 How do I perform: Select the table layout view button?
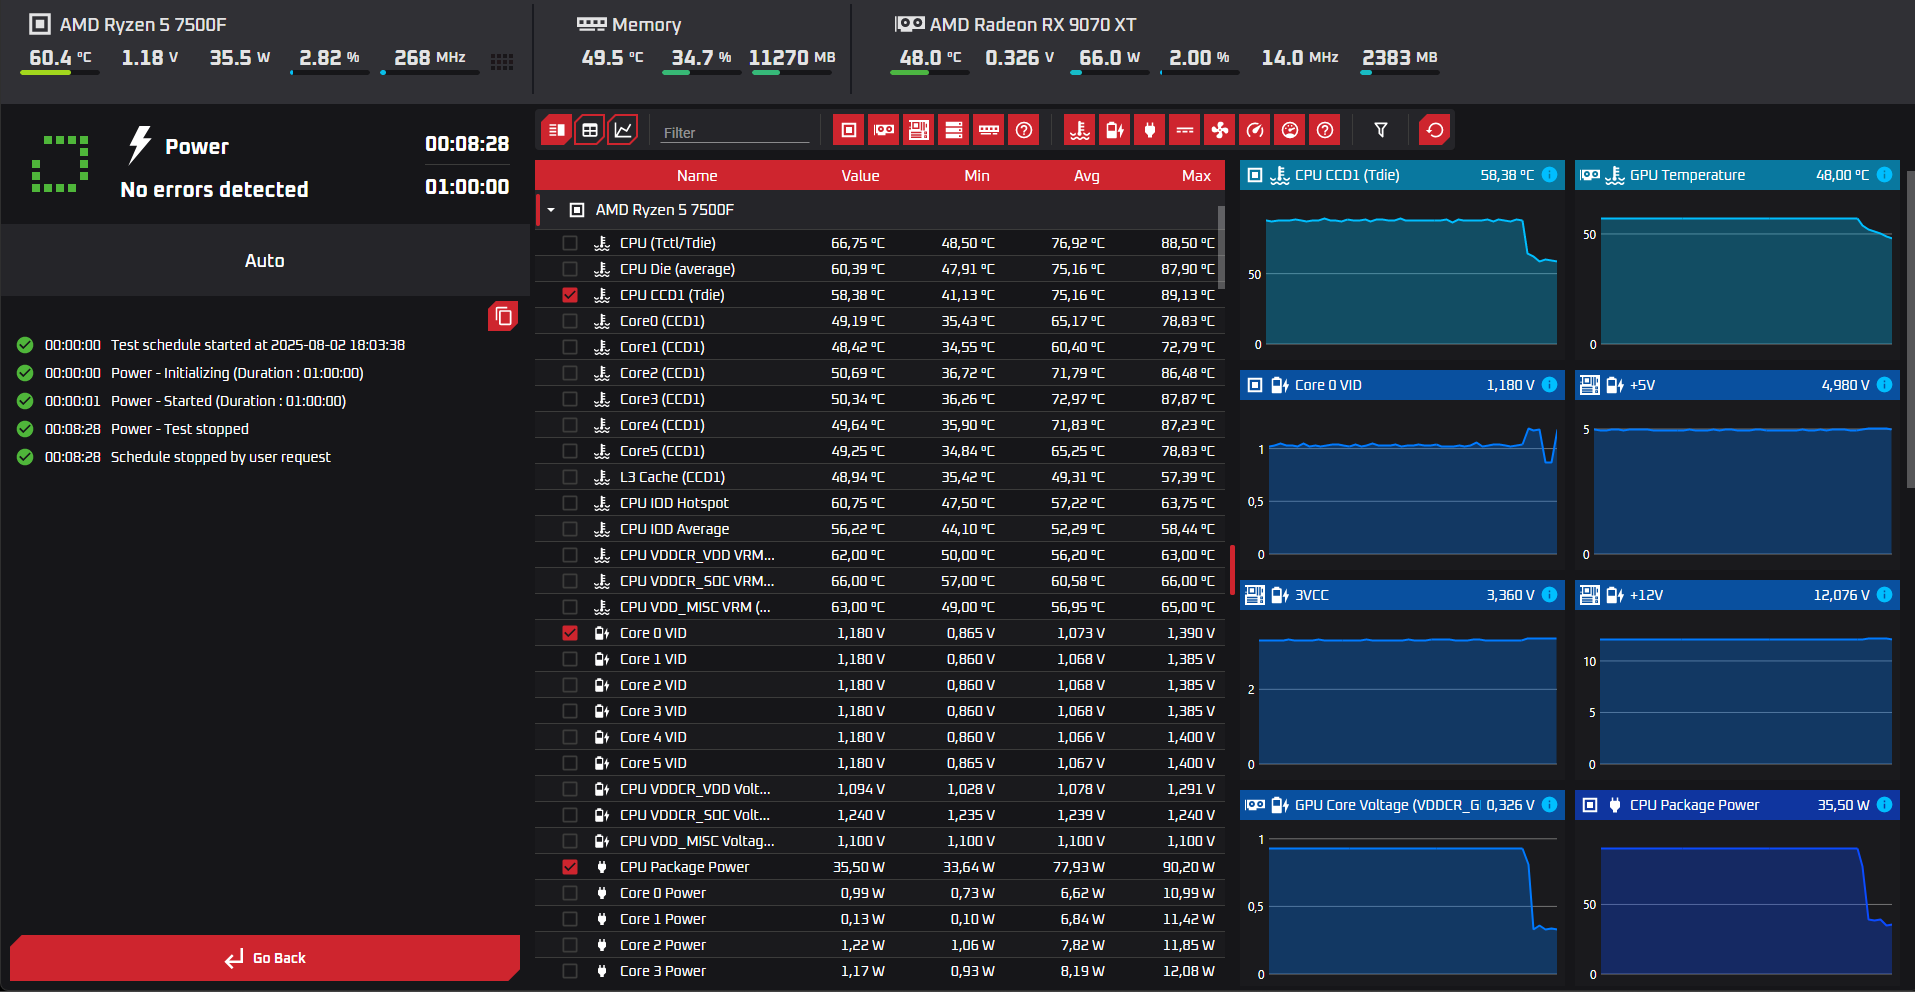pyautogui.click(x=590, y=130)
